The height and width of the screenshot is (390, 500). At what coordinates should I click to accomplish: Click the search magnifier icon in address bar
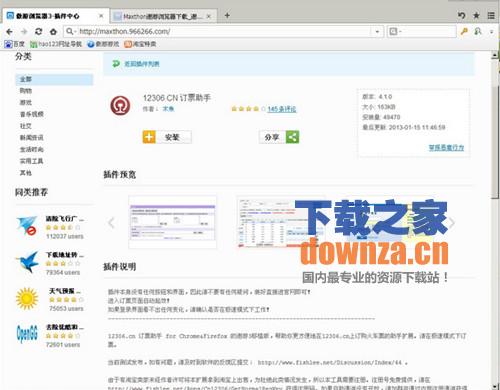click(69, 31)
